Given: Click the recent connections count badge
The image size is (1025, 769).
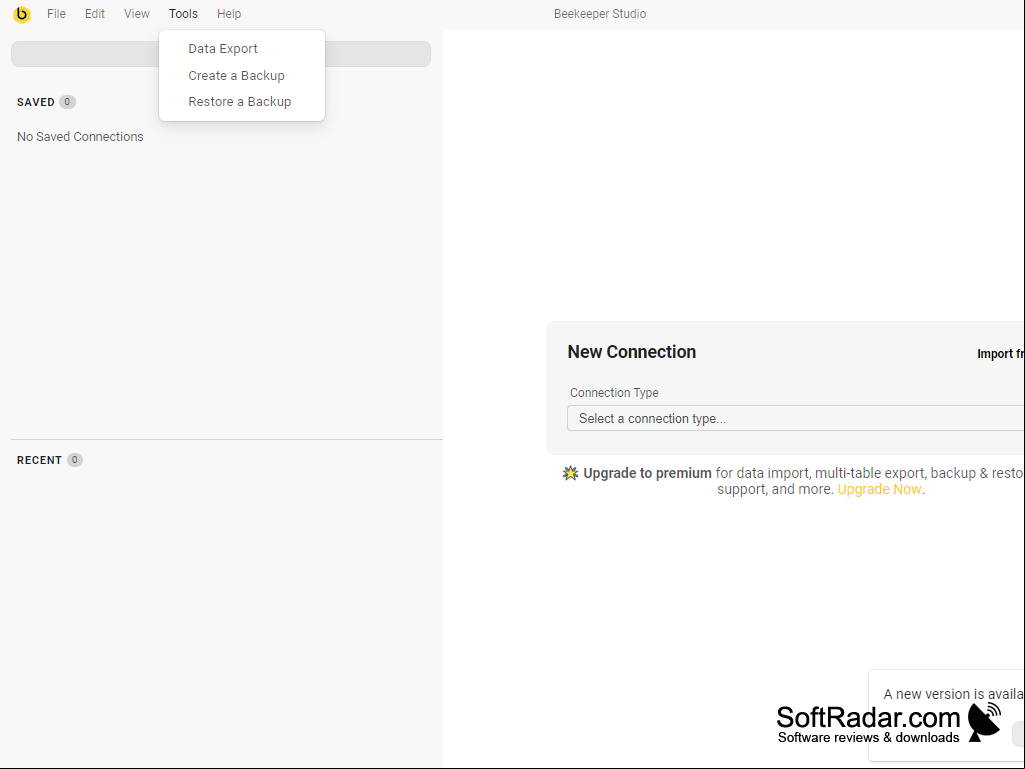Looking at the screenshot, I should point(75,460).
